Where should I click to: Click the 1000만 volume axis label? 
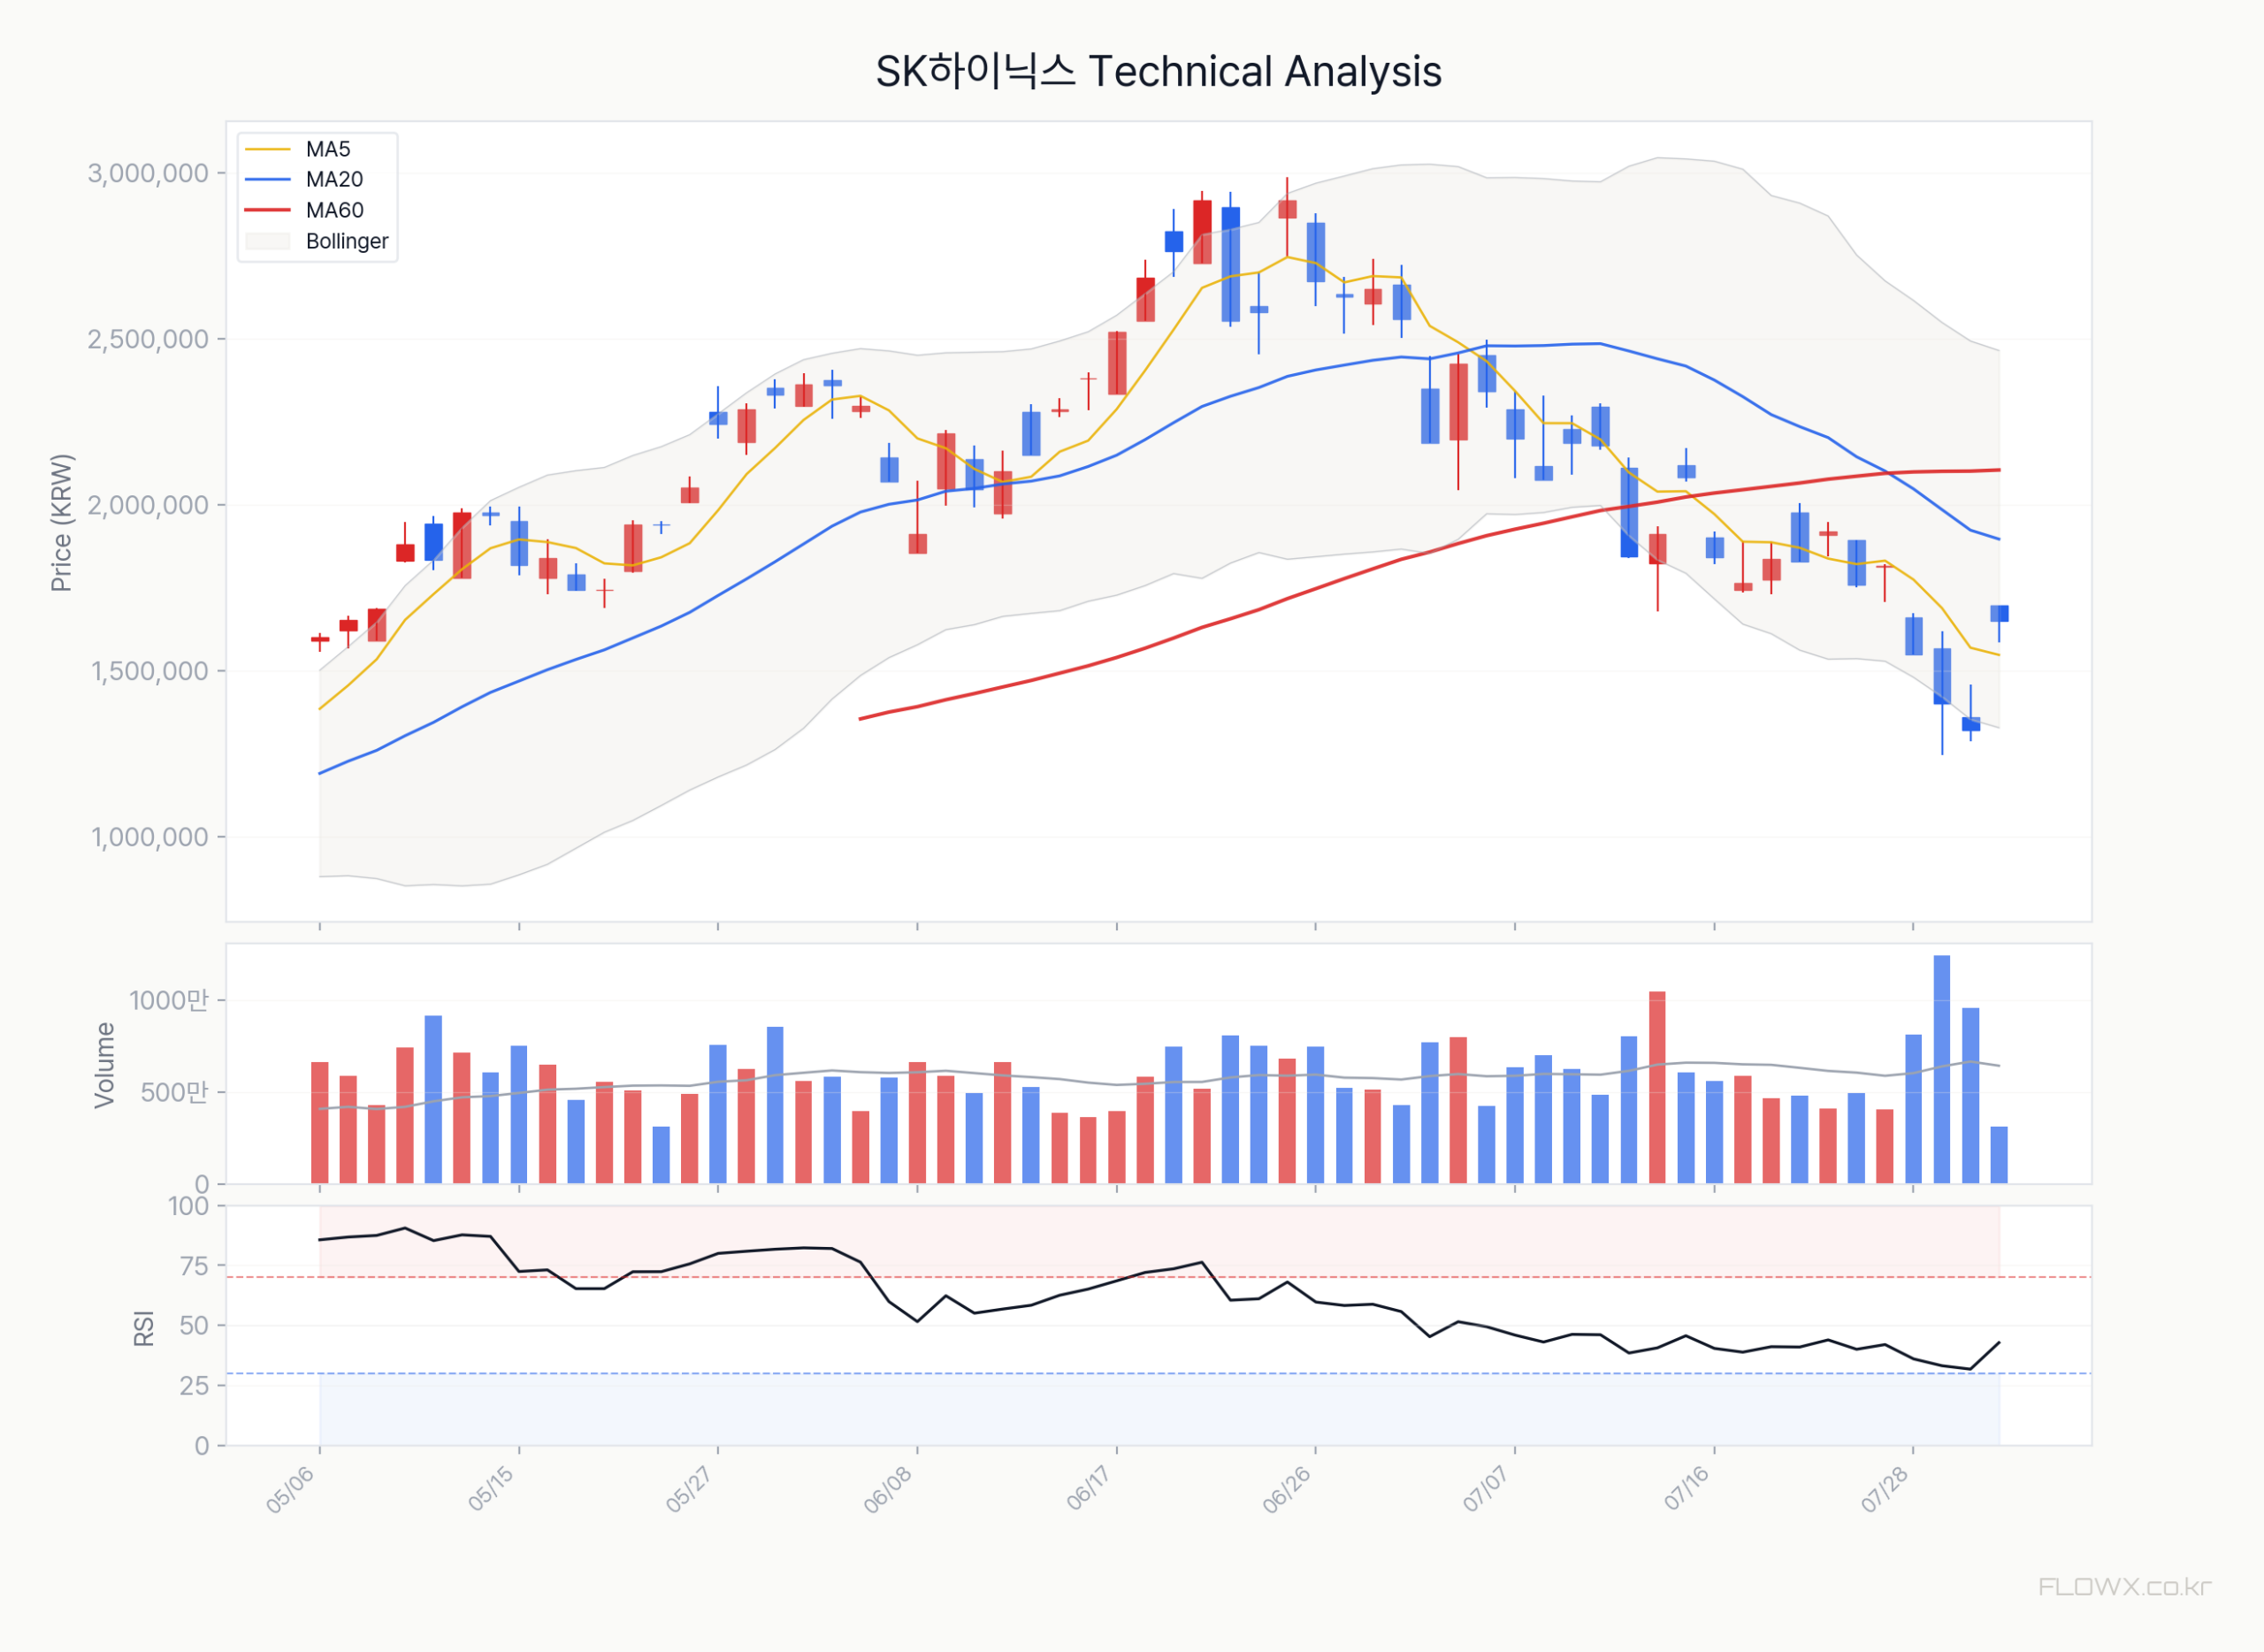(x=169, y=1001)
